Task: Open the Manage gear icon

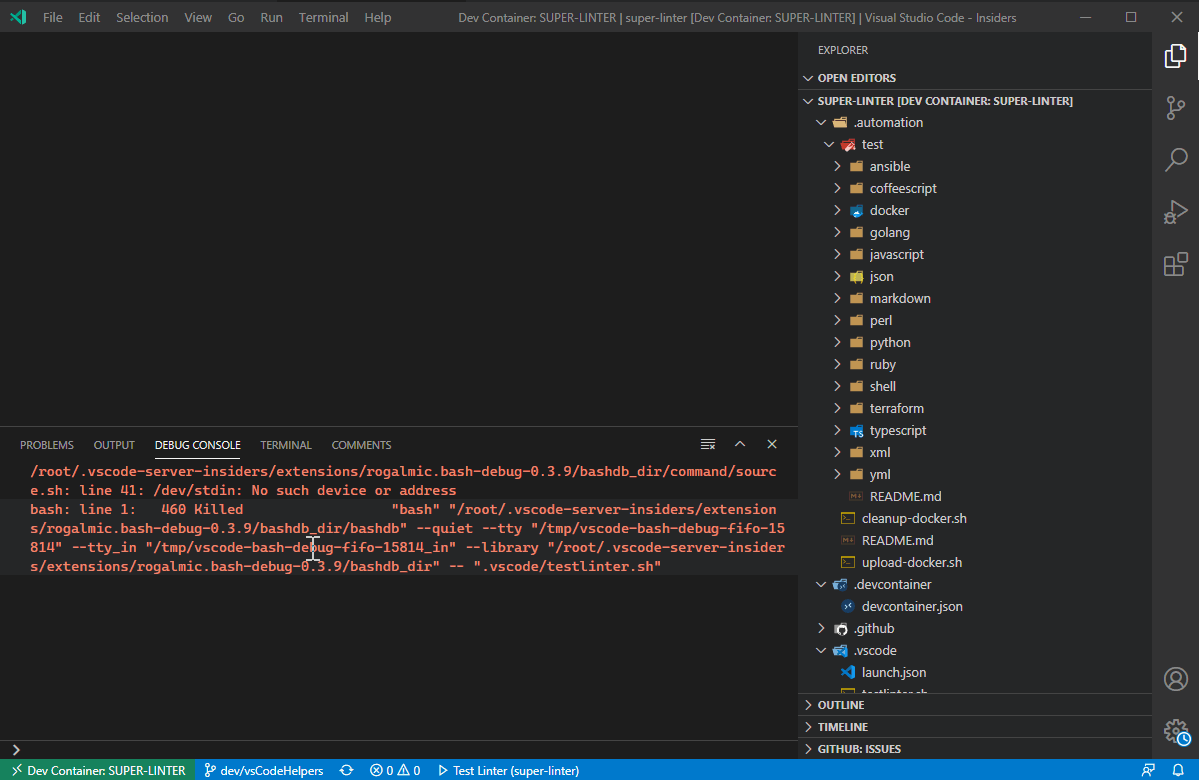Action: point(1176,732)
